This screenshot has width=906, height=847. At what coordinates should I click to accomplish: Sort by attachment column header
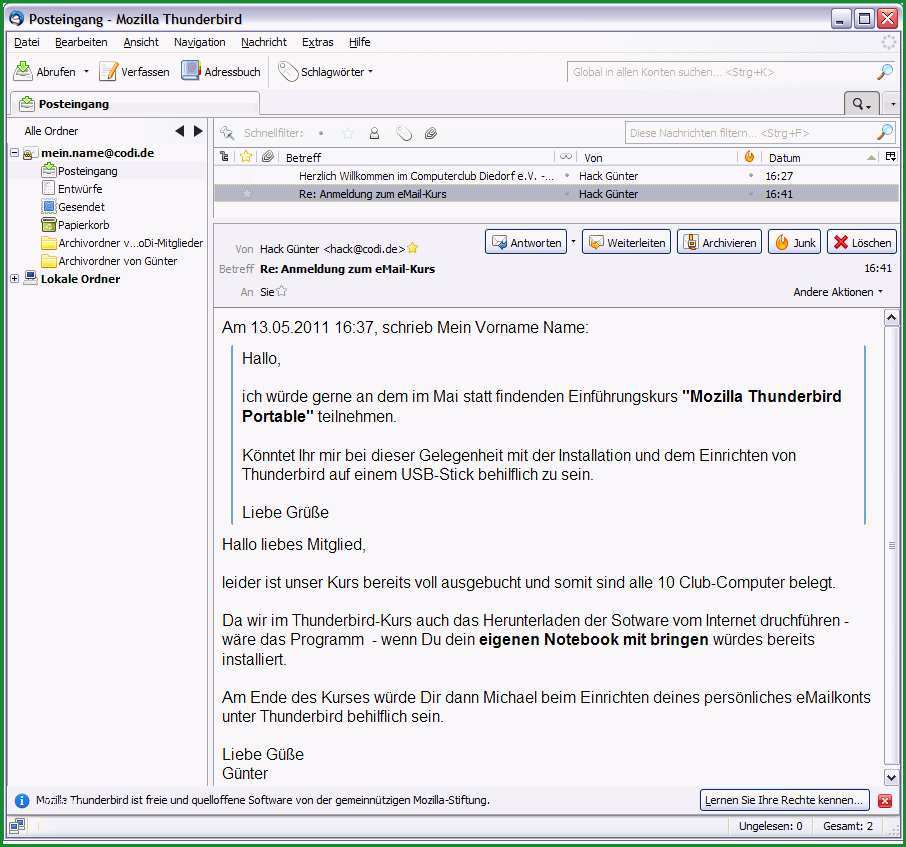click(x=268, y=157)
